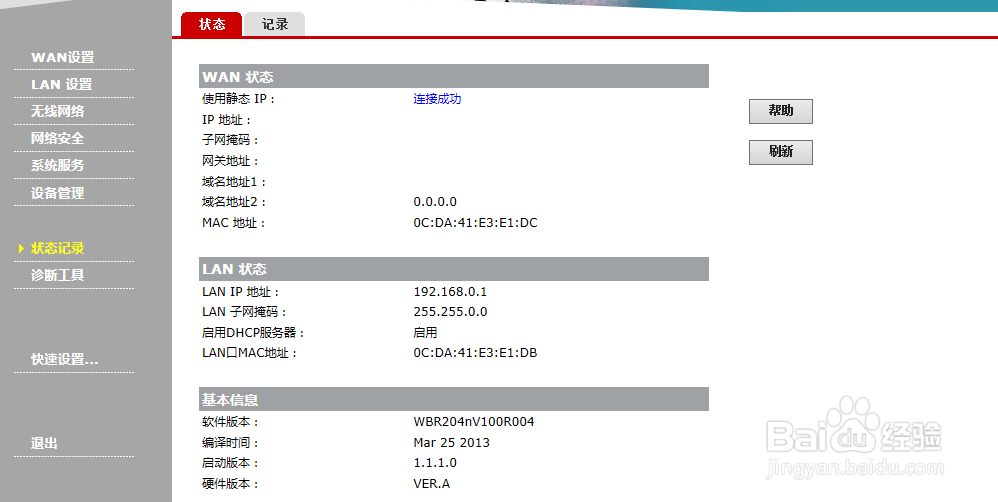Click the 网关地址 label
Screen dimensions: 998x502
pyautogui.click(x=230, y=161)
